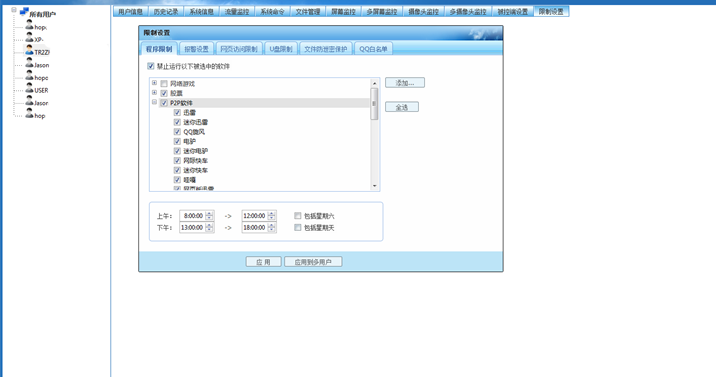Click the software list scrollbar up arrow
The image size is (716, 377).
pyautogui.click(x=374, y=83)
